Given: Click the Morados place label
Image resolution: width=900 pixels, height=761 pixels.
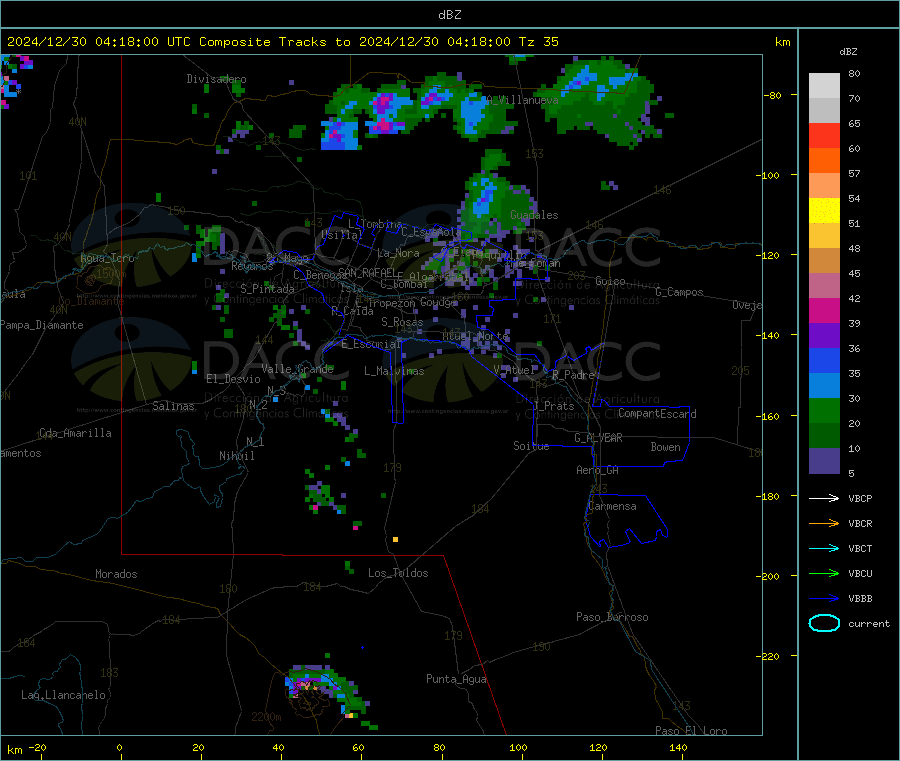Looking at the screenshot, I should [117, 574].
